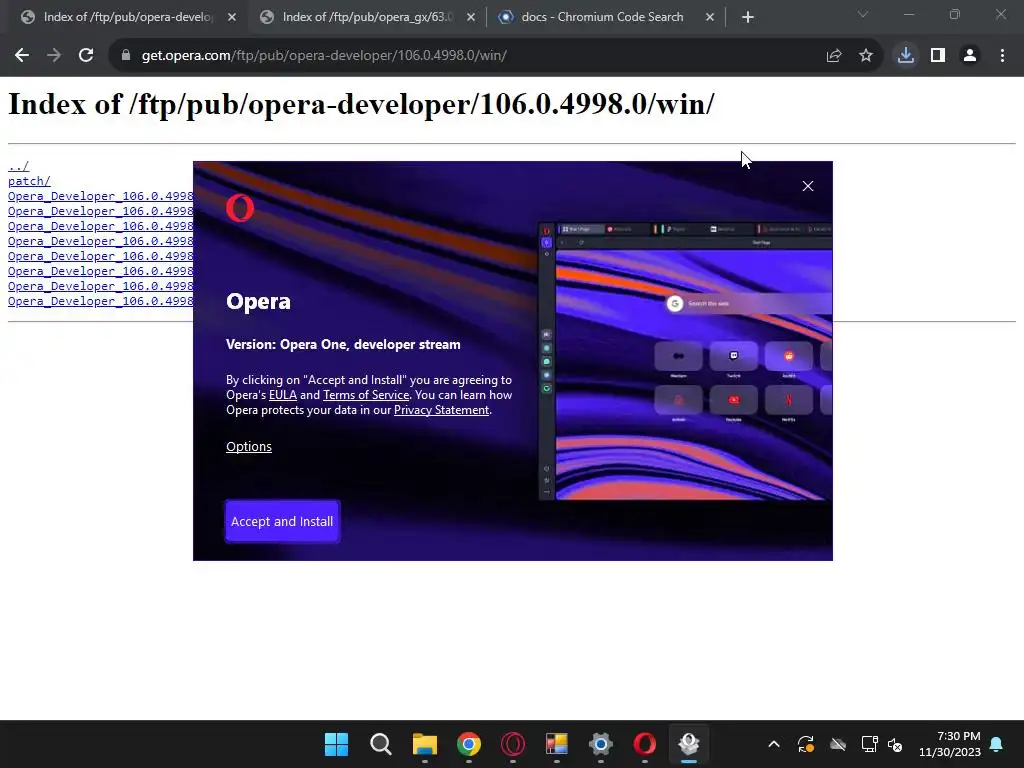Open the EULA link
This screenshot has width=1024, height=768.
[x=283, y=395]
